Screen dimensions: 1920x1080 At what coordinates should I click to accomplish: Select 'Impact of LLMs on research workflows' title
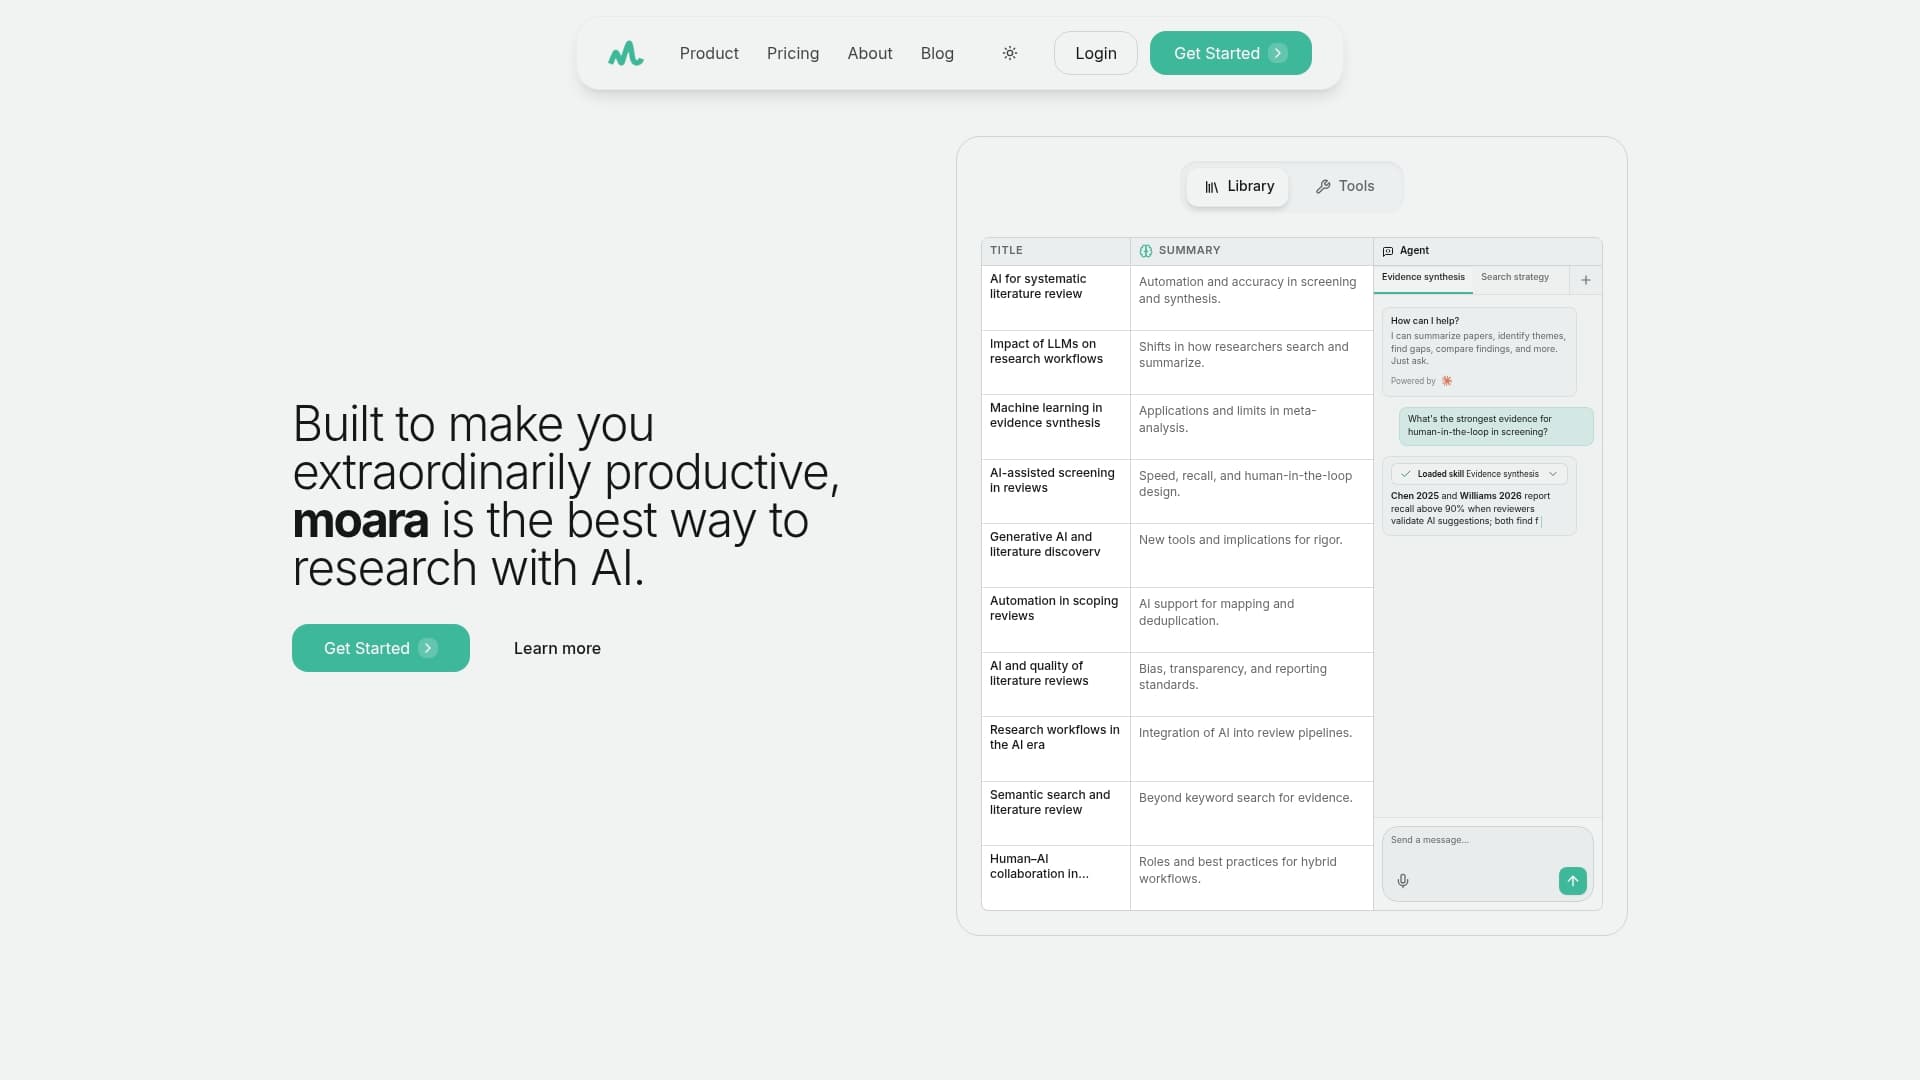click(1046, 352)
